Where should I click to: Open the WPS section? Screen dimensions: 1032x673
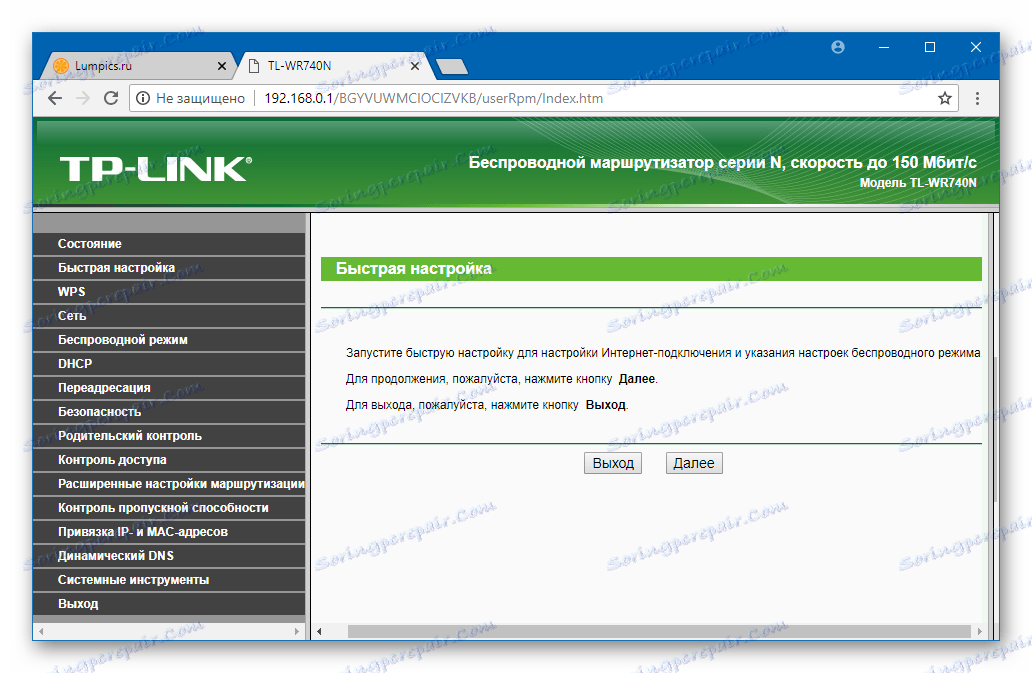click(169, 291)
